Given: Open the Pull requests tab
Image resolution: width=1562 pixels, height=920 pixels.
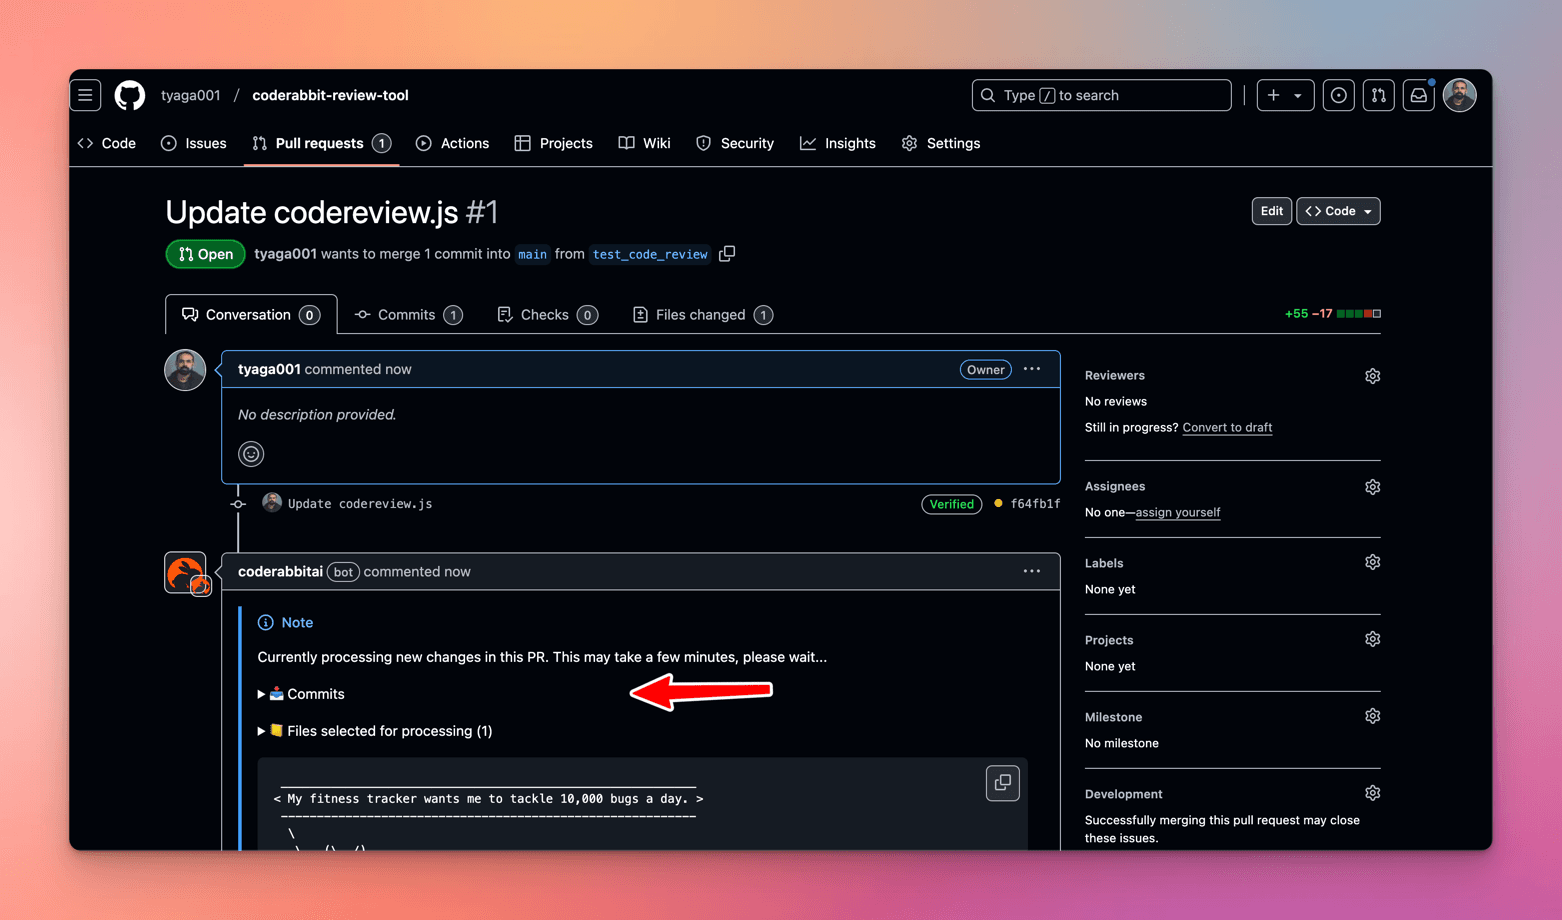Looking at the screenshot, I should tap(321, 143).
